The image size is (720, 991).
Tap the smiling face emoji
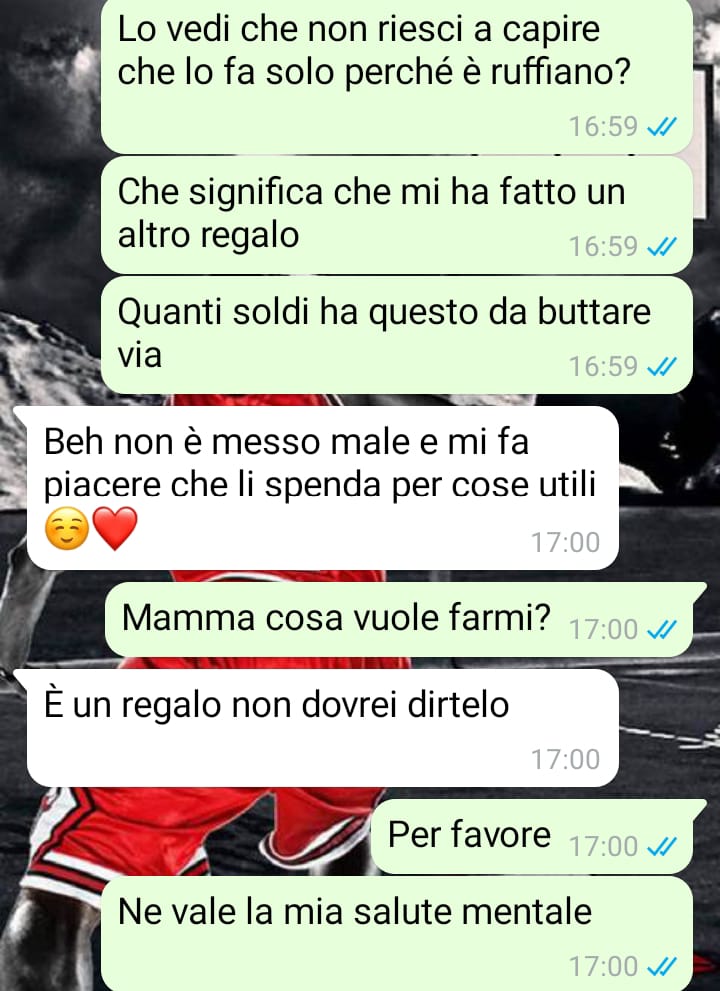click(67, 528)
